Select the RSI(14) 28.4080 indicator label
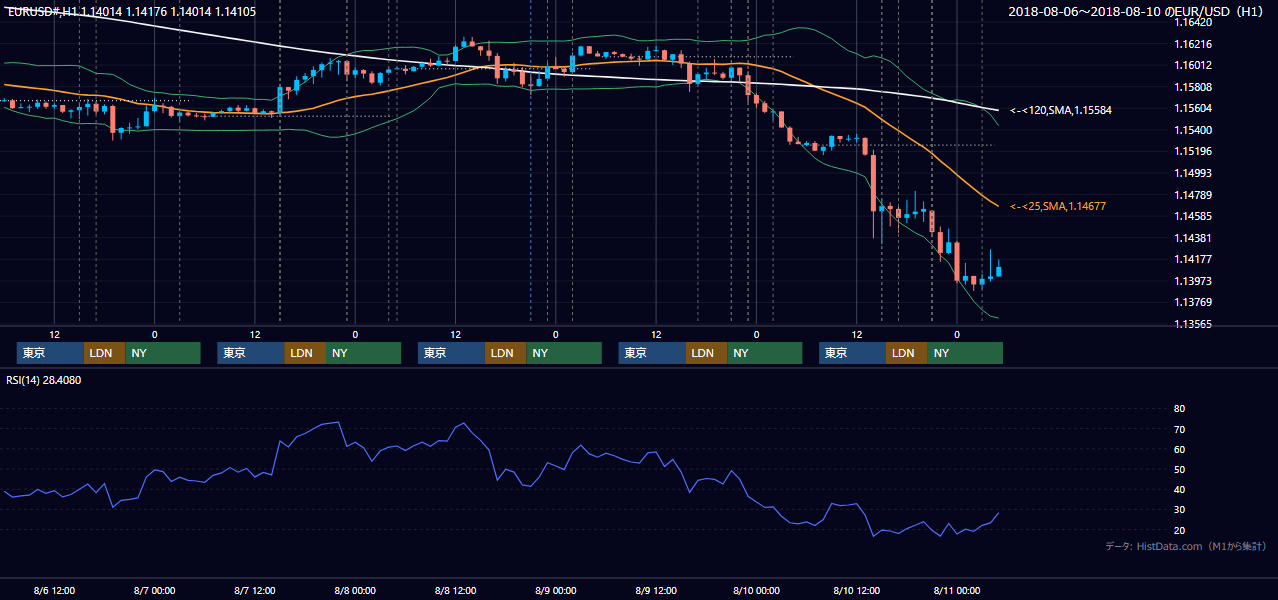This screenshot has height=600, width=1278. point(44,380)
